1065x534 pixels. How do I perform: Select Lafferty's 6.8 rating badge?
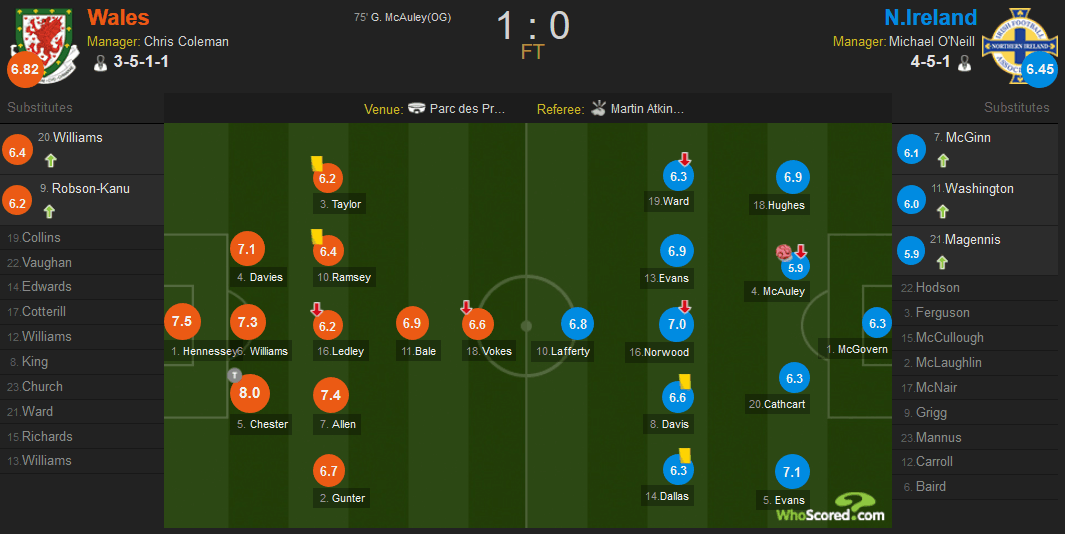click(x=577, y=324)
